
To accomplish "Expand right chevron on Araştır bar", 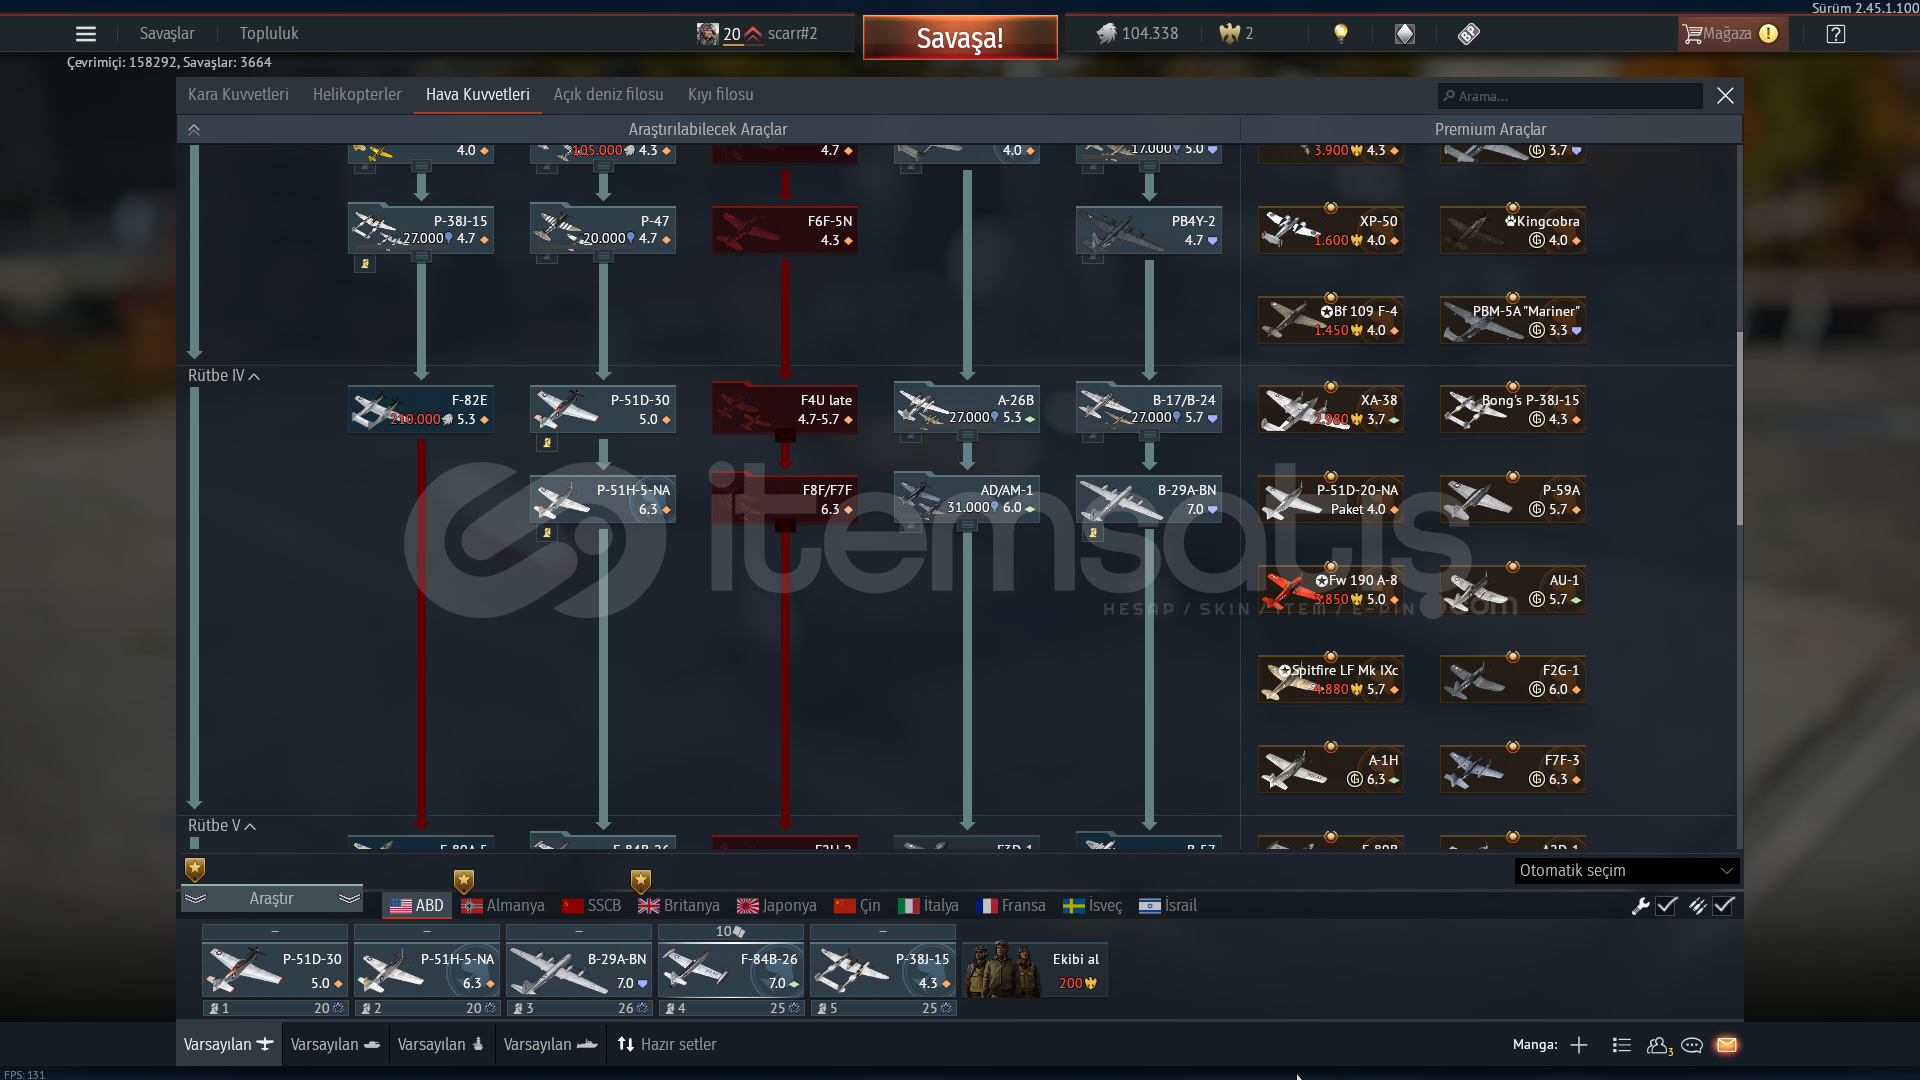I will (349, 899).
